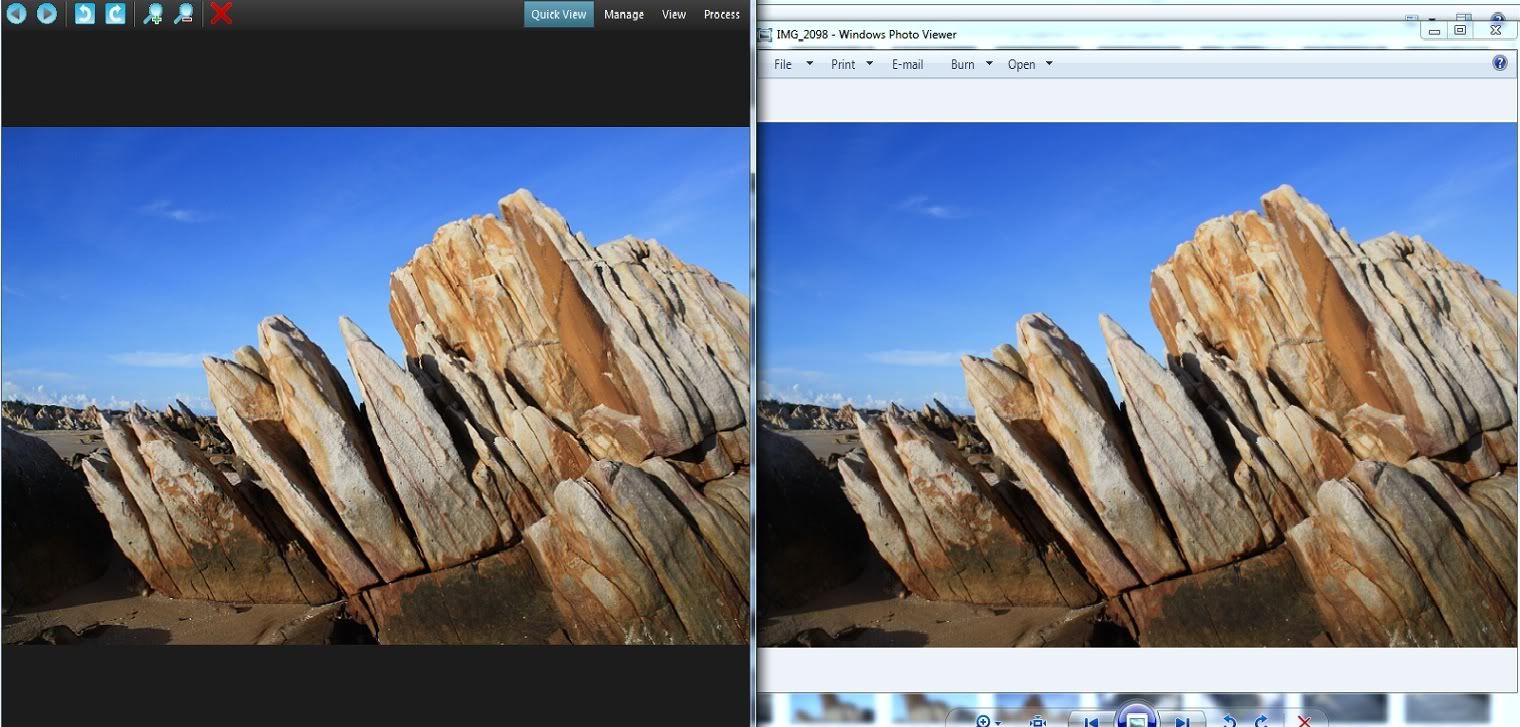Open the View mode tab
Viewport: 1520px width, 727px height.
tap(674, 14)
